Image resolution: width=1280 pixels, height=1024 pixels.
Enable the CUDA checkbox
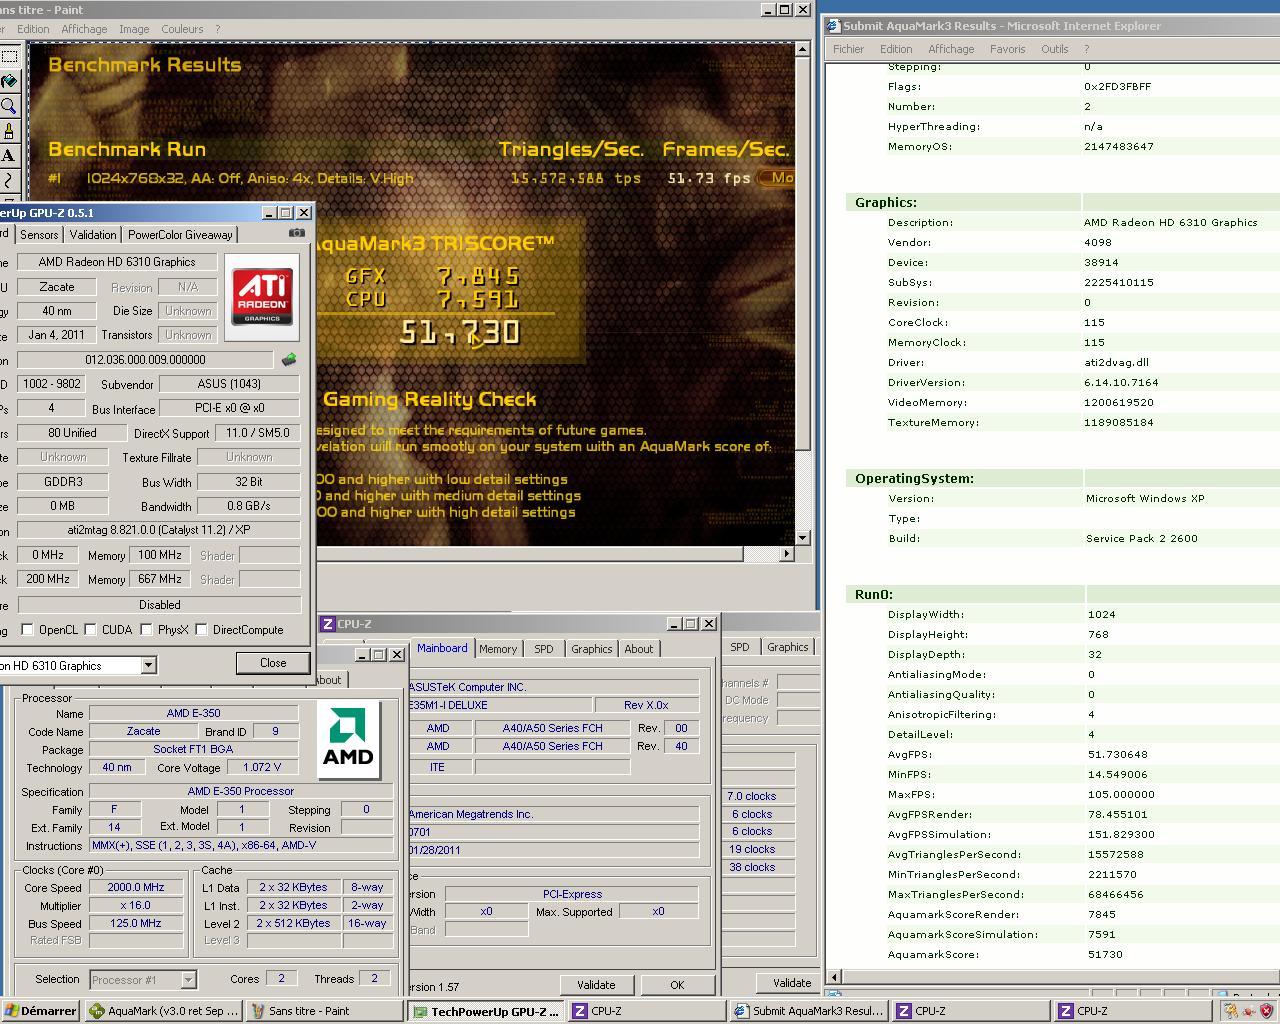pos(90,629)
